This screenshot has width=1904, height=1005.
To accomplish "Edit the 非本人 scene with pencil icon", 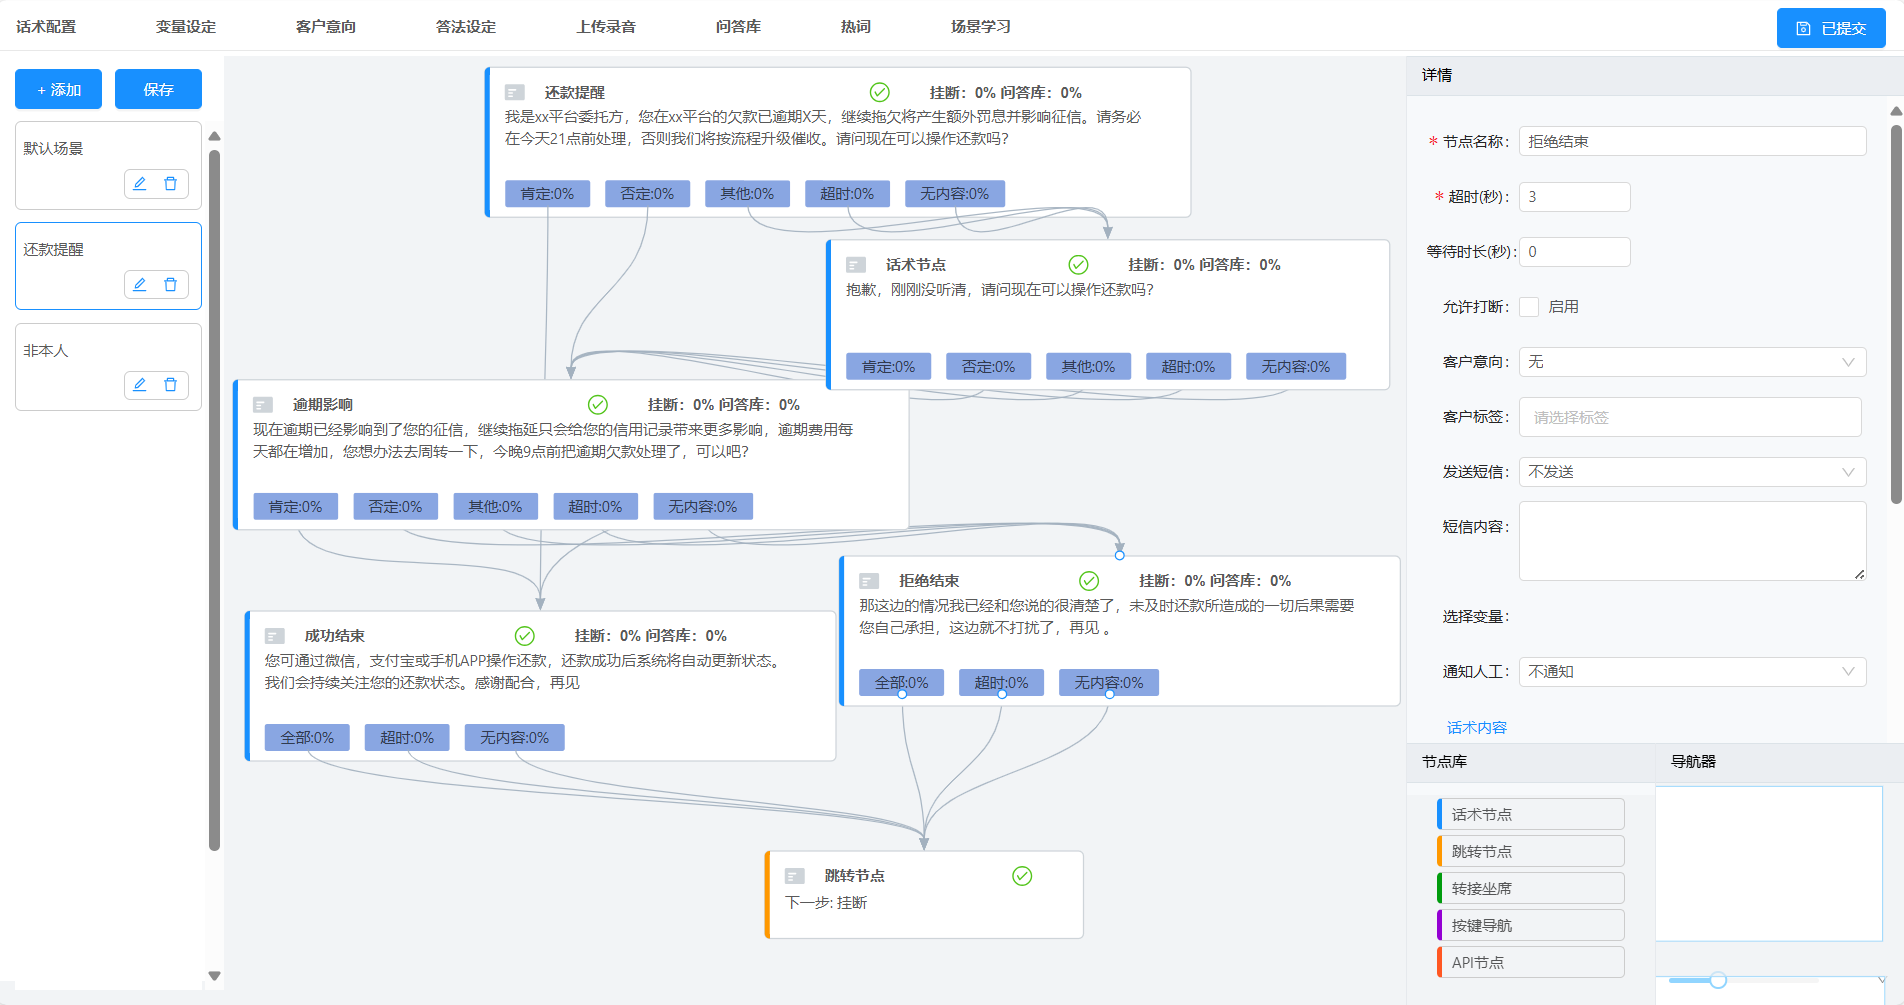I will click(x=140, y=385).
